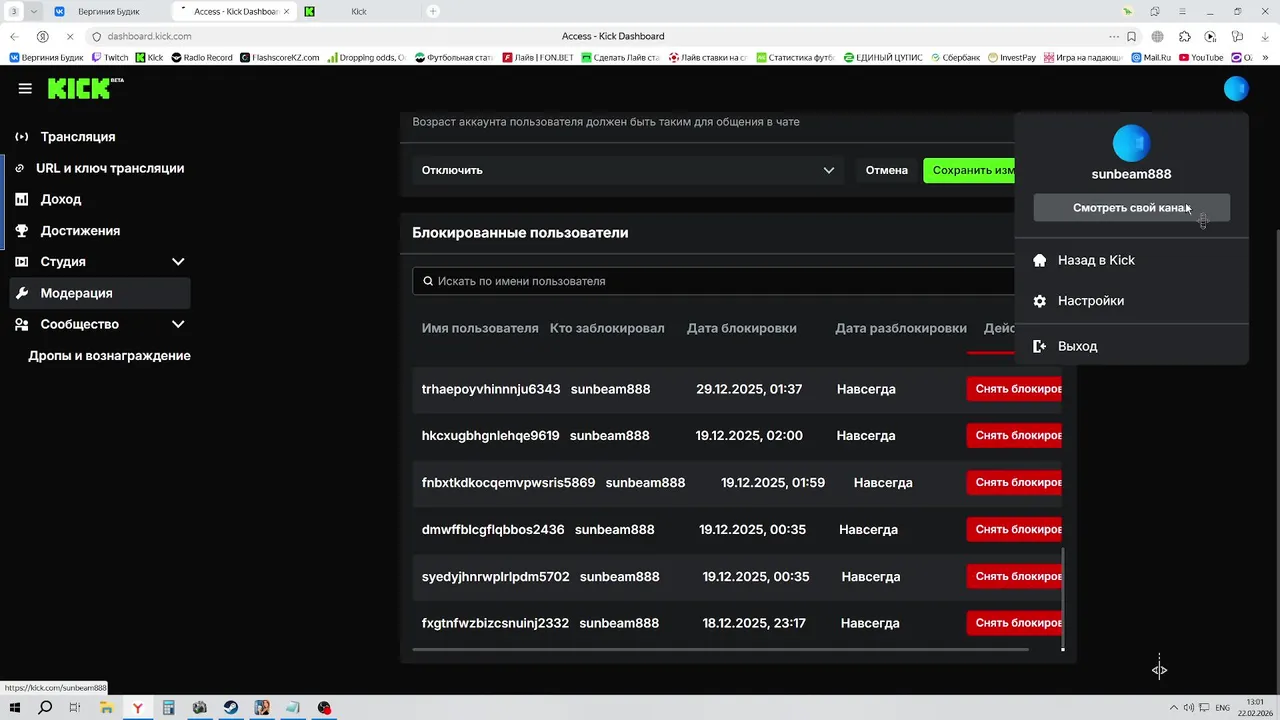Expand the Сообщество sidebar section chevron
Screen dimensions: 1280x720
coord(178,324)
